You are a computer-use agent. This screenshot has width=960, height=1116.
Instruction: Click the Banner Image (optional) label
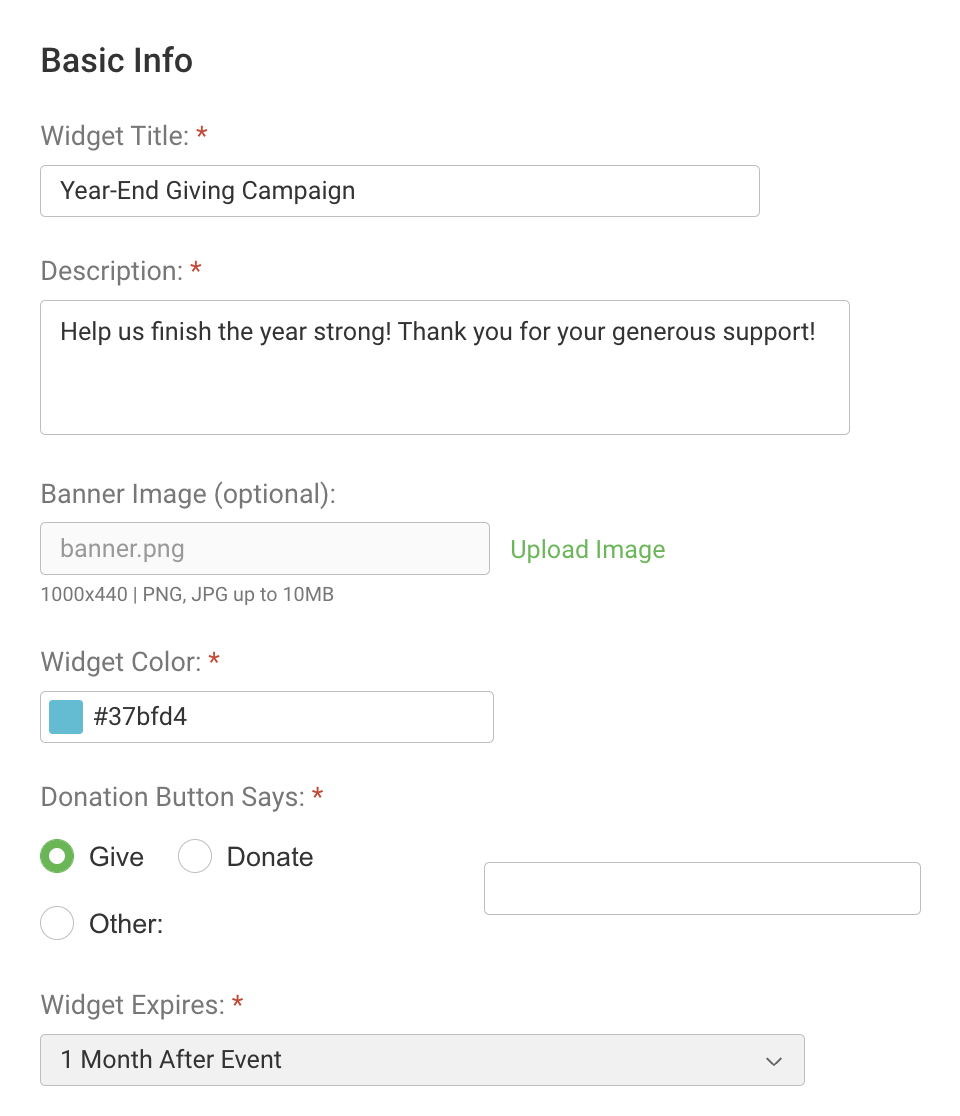pos(187,494)
